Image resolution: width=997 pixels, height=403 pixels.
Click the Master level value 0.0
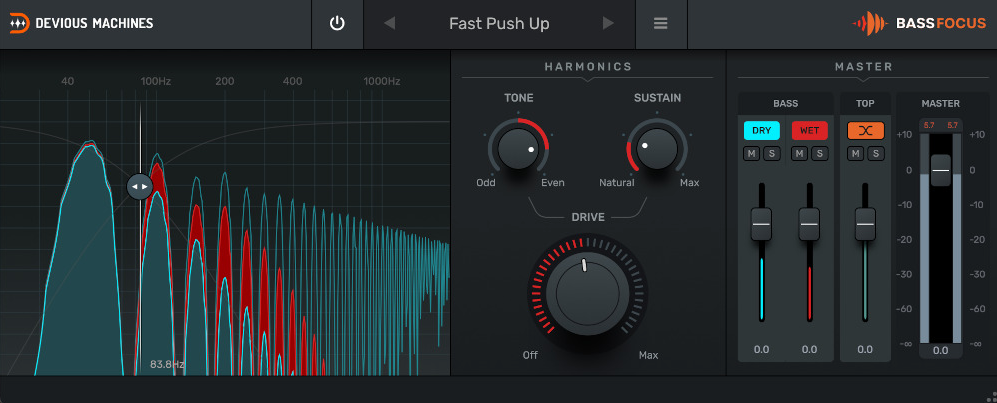click(x=940, y=350)
